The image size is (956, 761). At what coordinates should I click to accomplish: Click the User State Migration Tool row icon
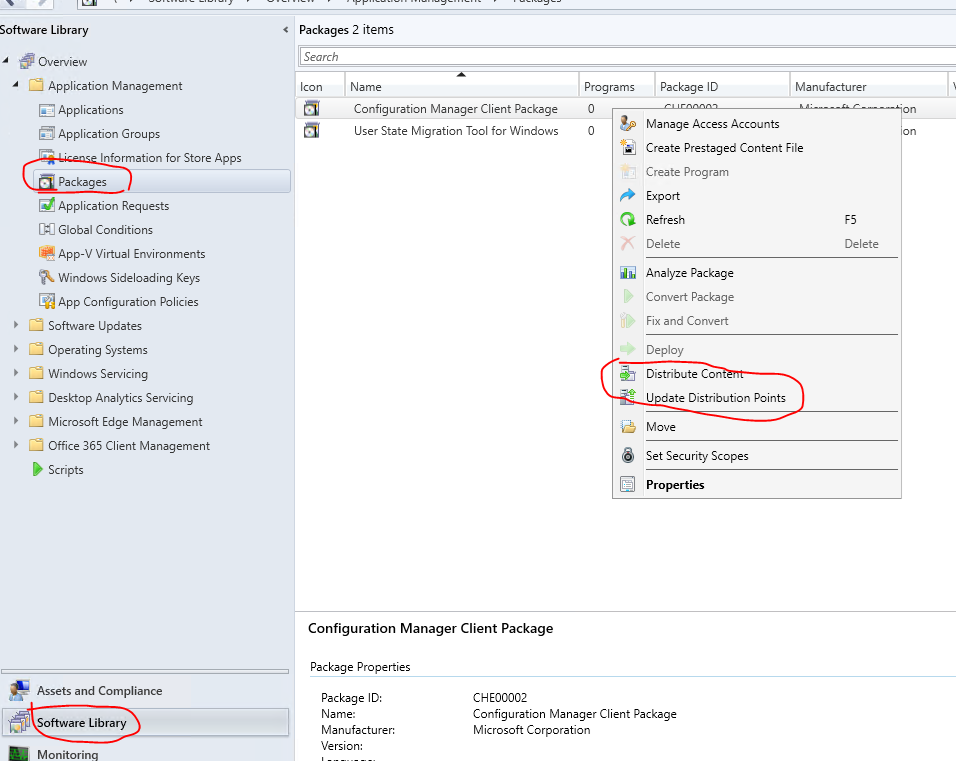pos(312,130)
